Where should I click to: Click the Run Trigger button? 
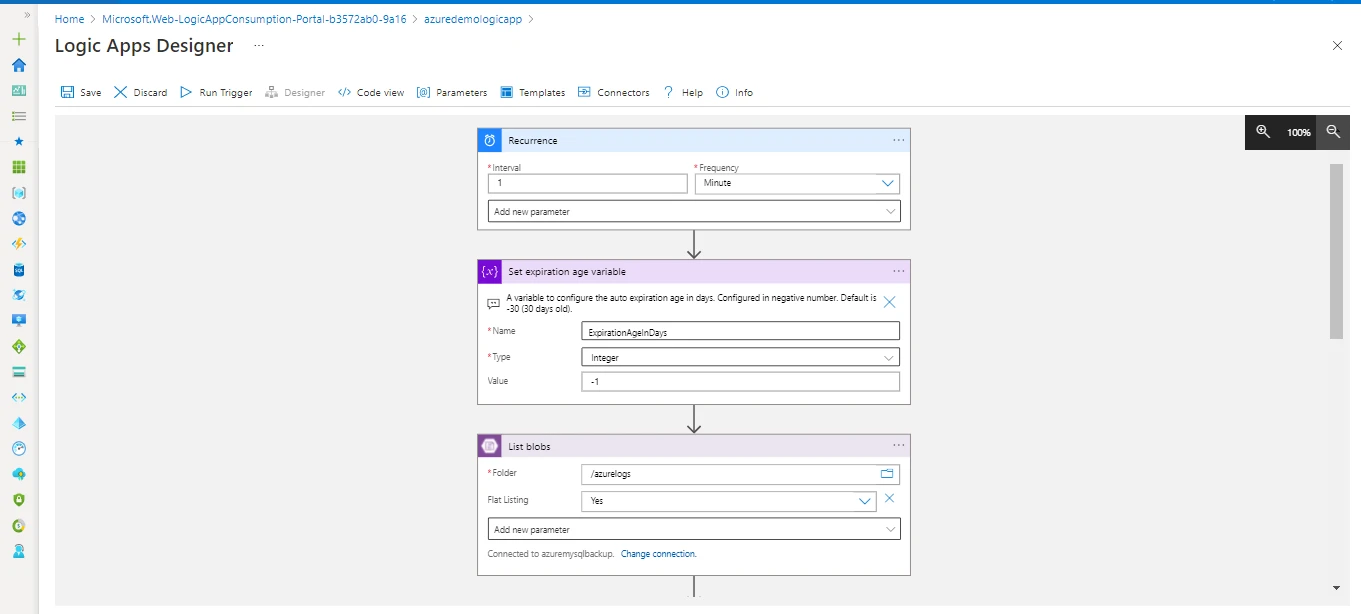click(215, 91)
